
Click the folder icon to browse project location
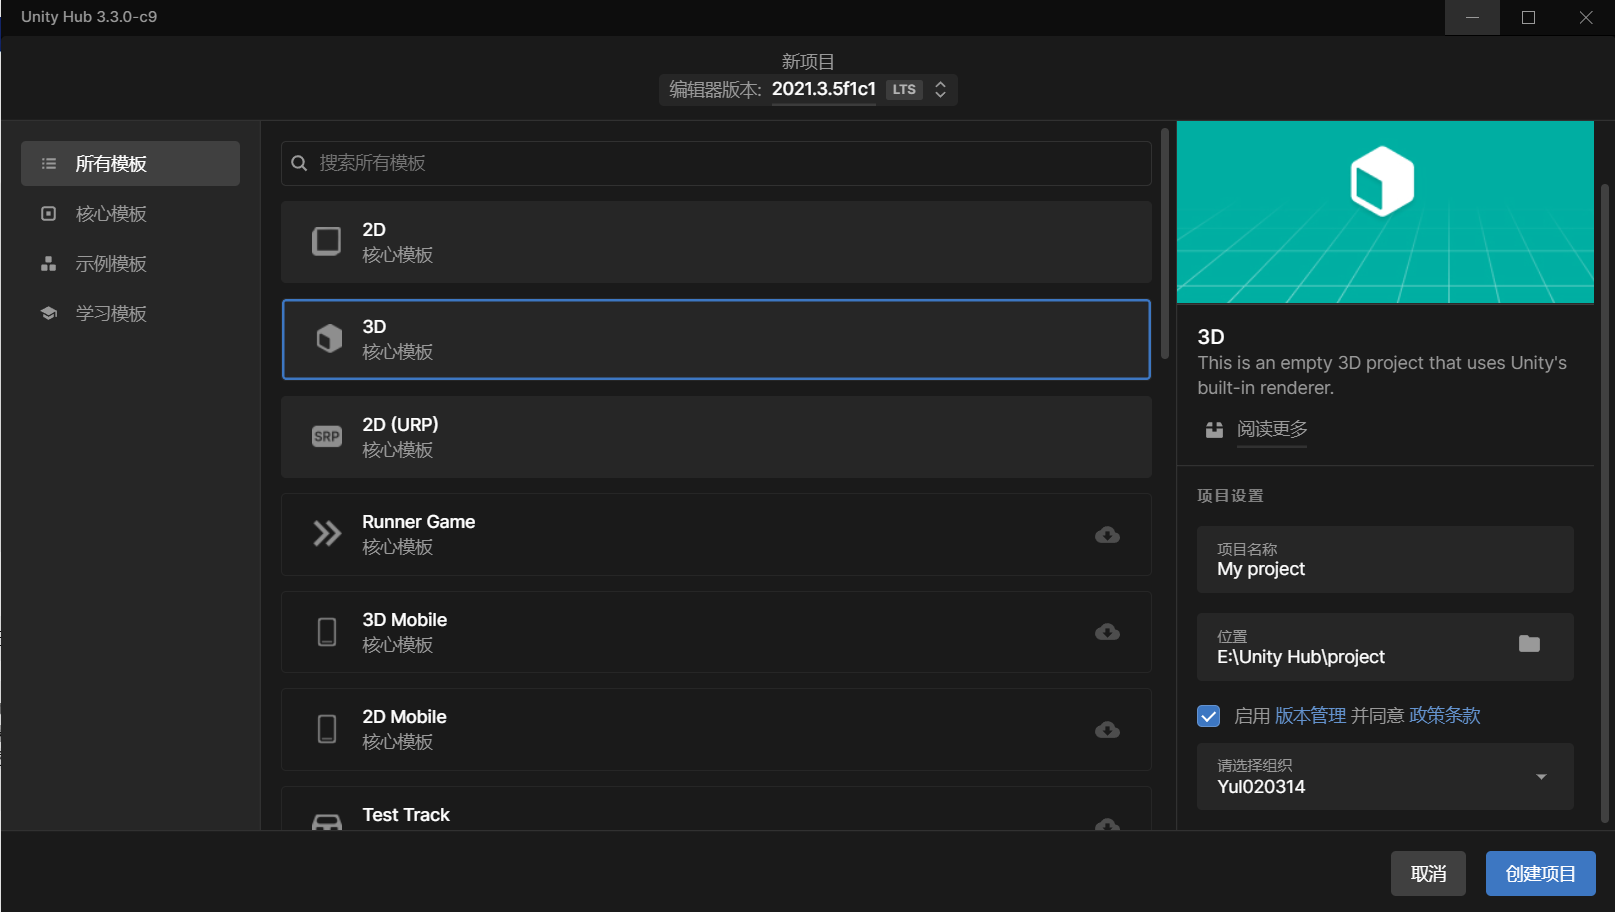1529,644
